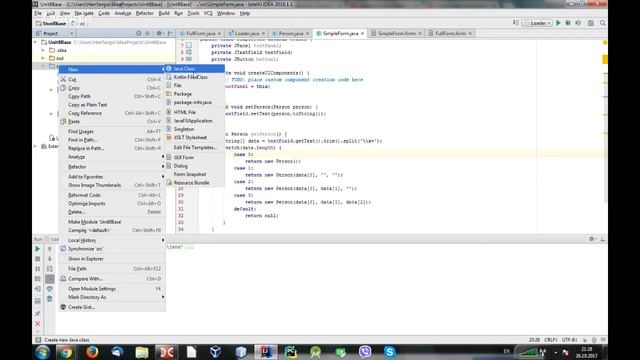The image size is (640, 360).
Task: Click the Windows Start button
Action: coord(42,352)
